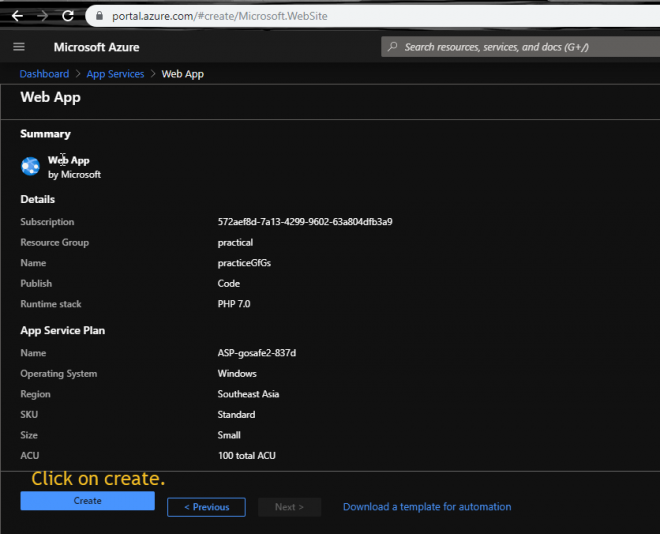The width and height of the screenshot is (660, 534).
Task: Click the Region value Southeast Asia
Action: point(248,394)
